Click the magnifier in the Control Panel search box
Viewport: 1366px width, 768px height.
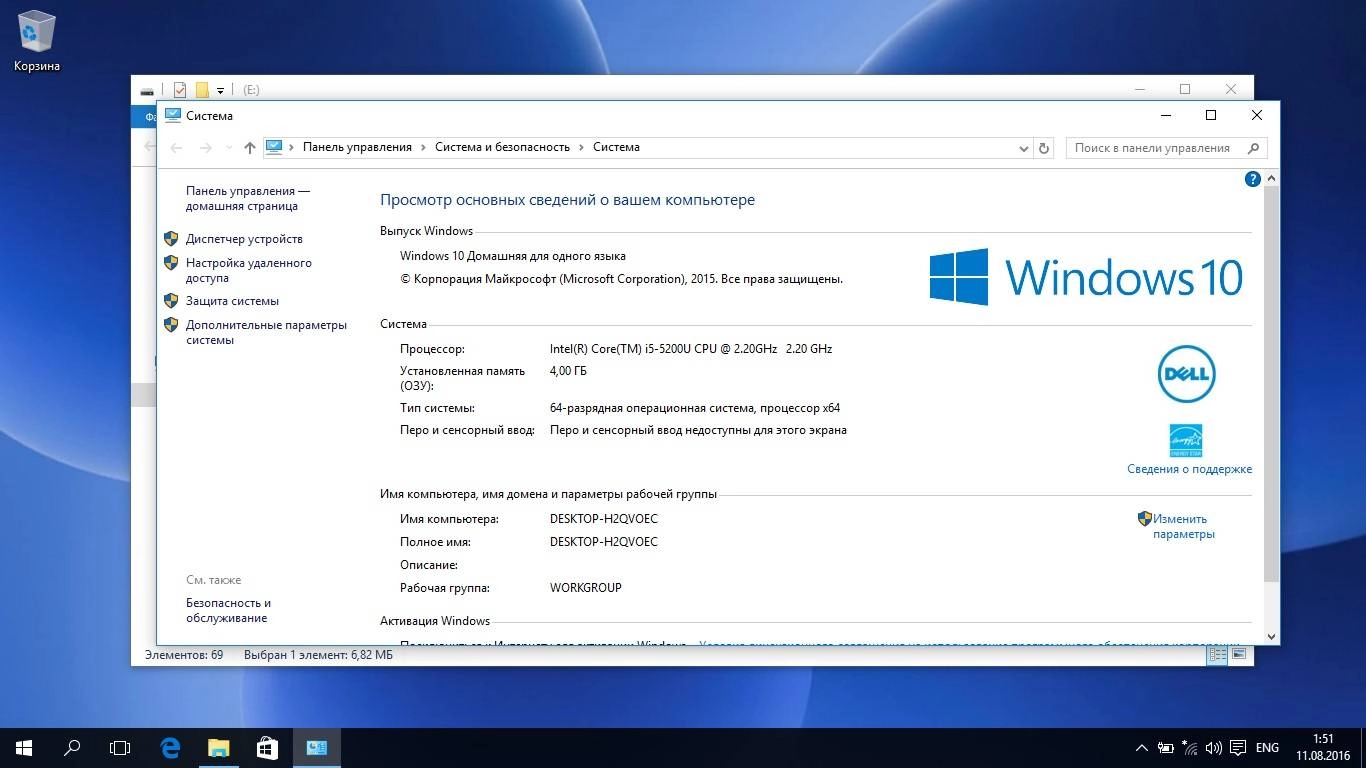pos(1253,148)
